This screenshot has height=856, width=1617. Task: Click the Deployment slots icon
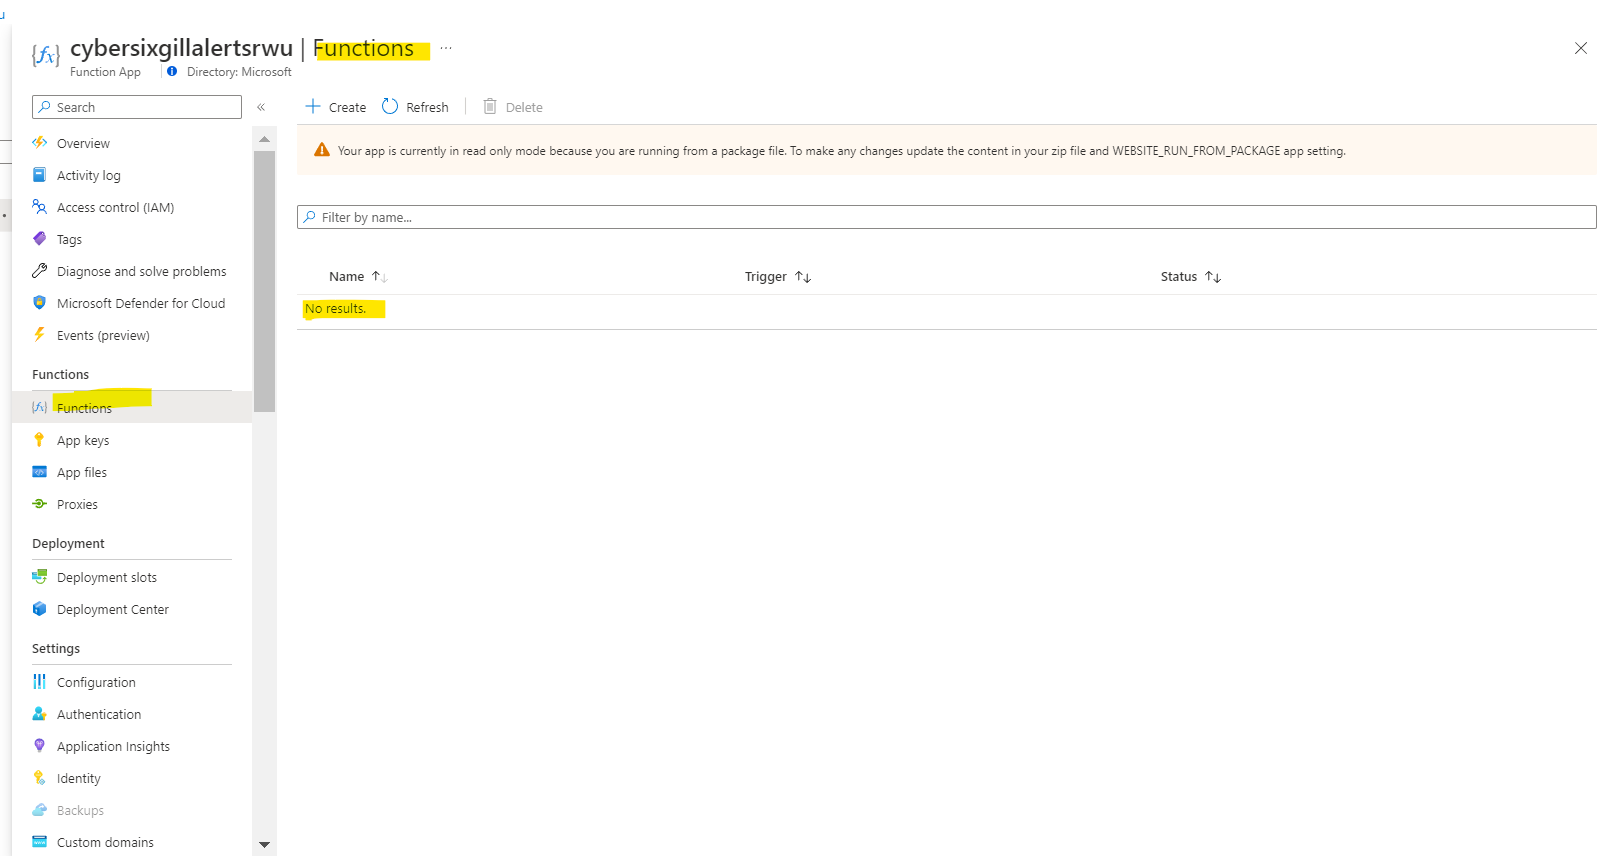pyautogui.click(x=40, y=577)
